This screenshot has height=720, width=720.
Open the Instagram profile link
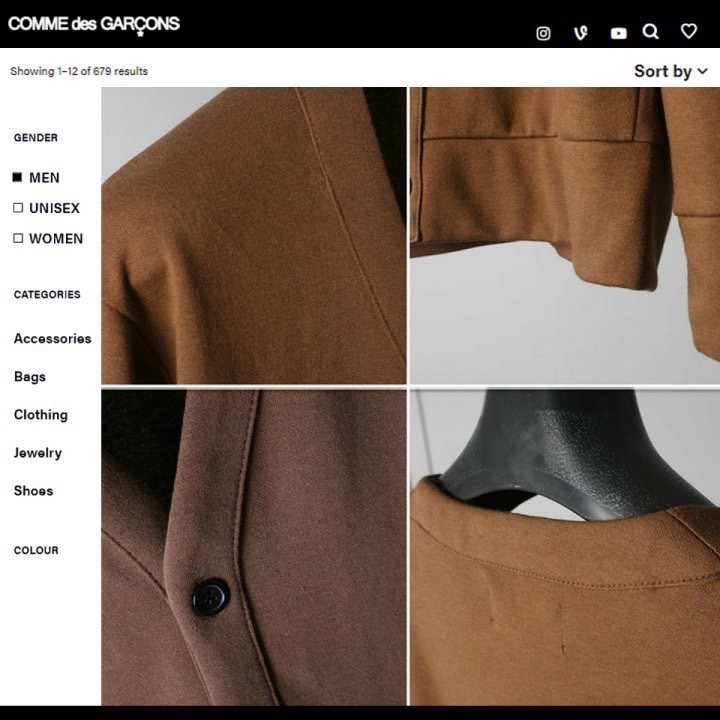[543, 33]
